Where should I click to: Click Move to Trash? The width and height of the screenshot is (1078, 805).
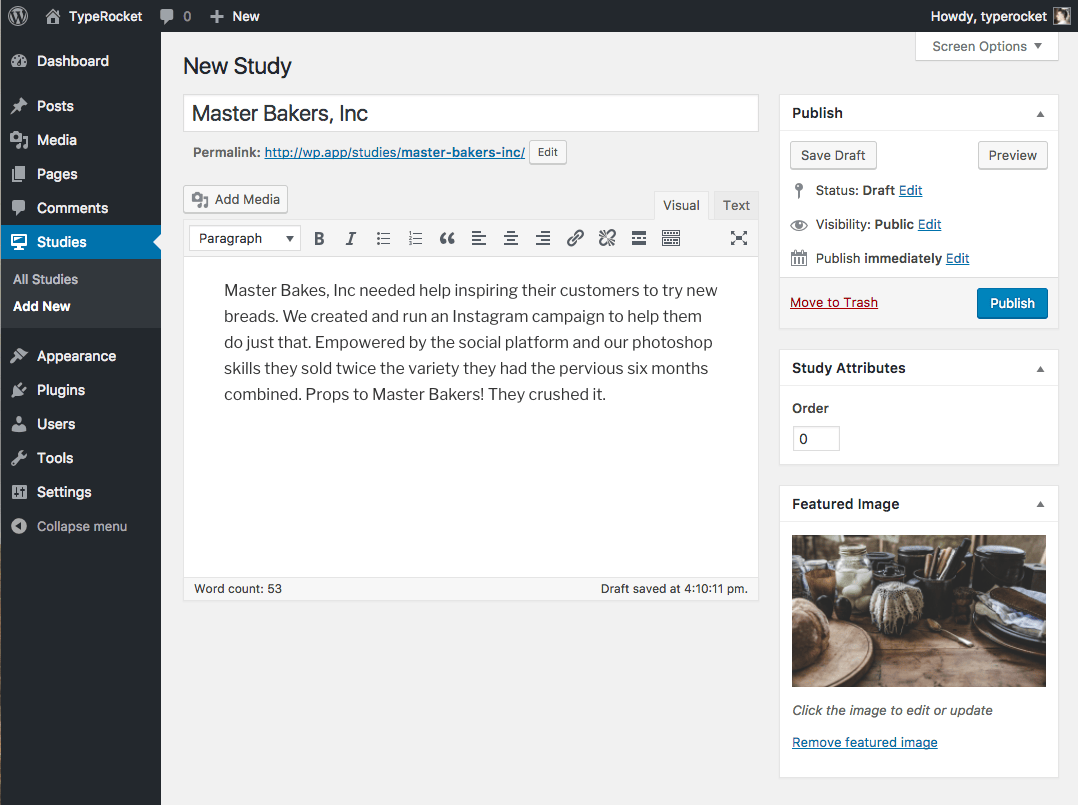833,302
